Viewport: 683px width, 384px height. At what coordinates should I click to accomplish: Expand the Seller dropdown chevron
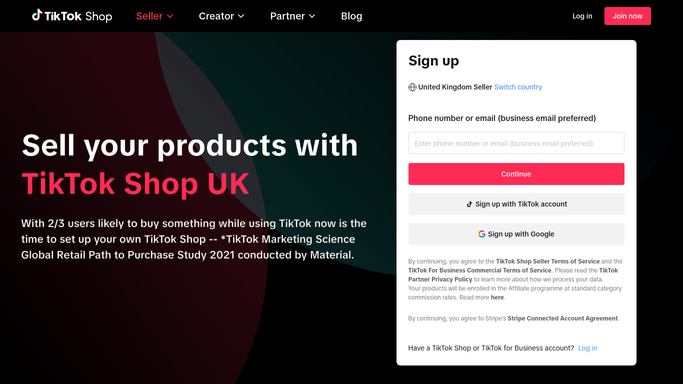[170, 17]
